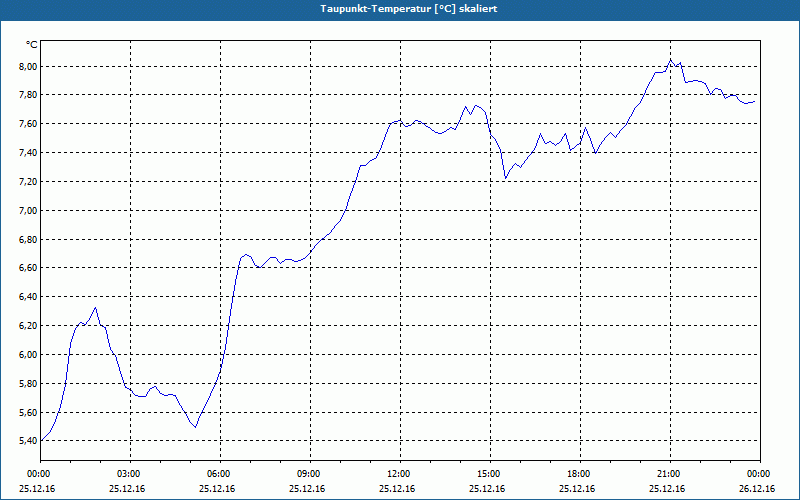Image resolution: width=800 pixels, height=500 pixels.
Task: Click the 25.12.16 date under 15:00
Action: 487,489
